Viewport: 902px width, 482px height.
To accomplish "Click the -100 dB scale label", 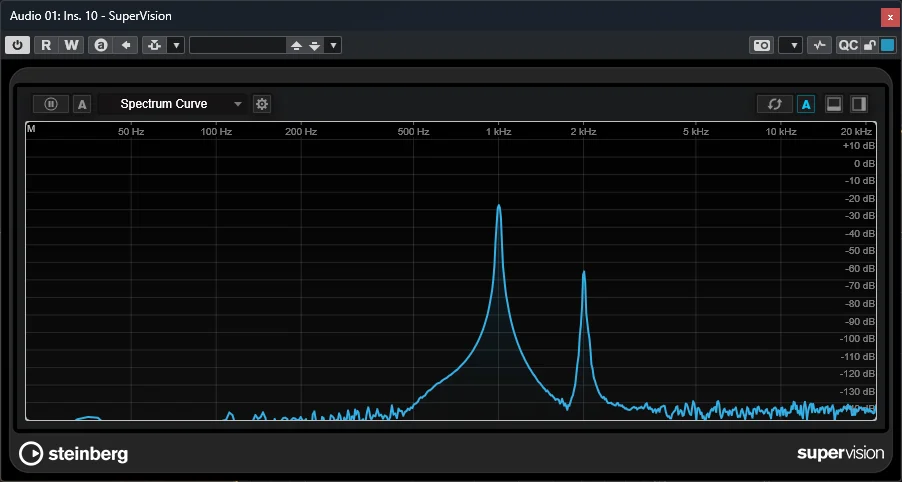I will point(858,339).
